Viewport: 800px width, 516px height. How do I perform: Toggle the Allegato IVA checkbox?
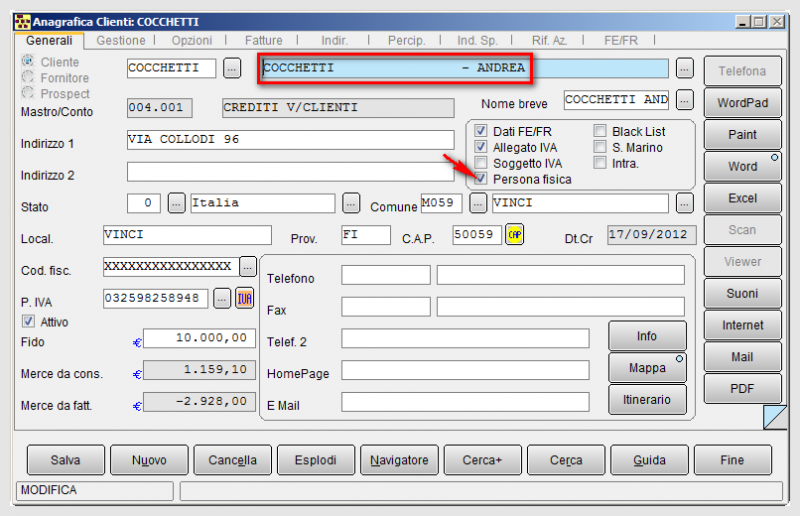pyautogui.click(x=481, y=147)
